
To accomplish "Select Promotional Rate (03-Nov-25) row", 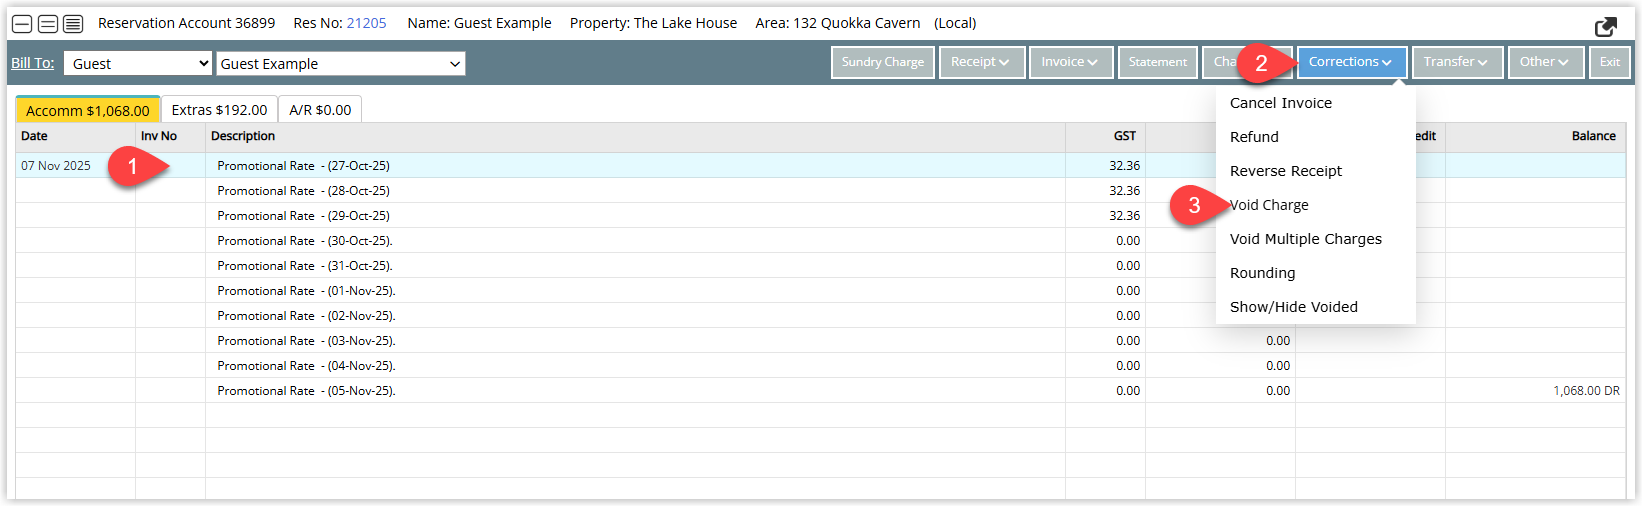I will coord(820,341).
